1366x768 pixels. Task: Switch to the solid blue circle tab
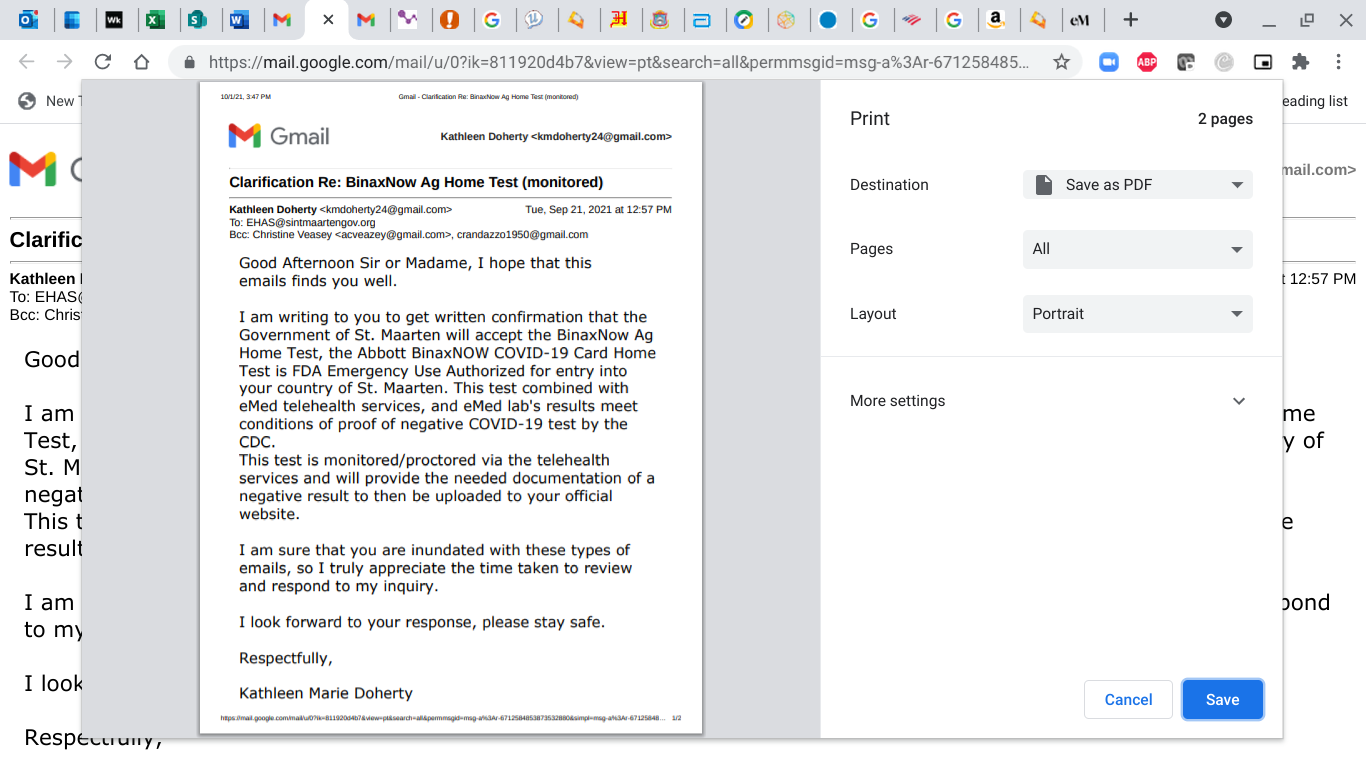click(x=827, y=19)
